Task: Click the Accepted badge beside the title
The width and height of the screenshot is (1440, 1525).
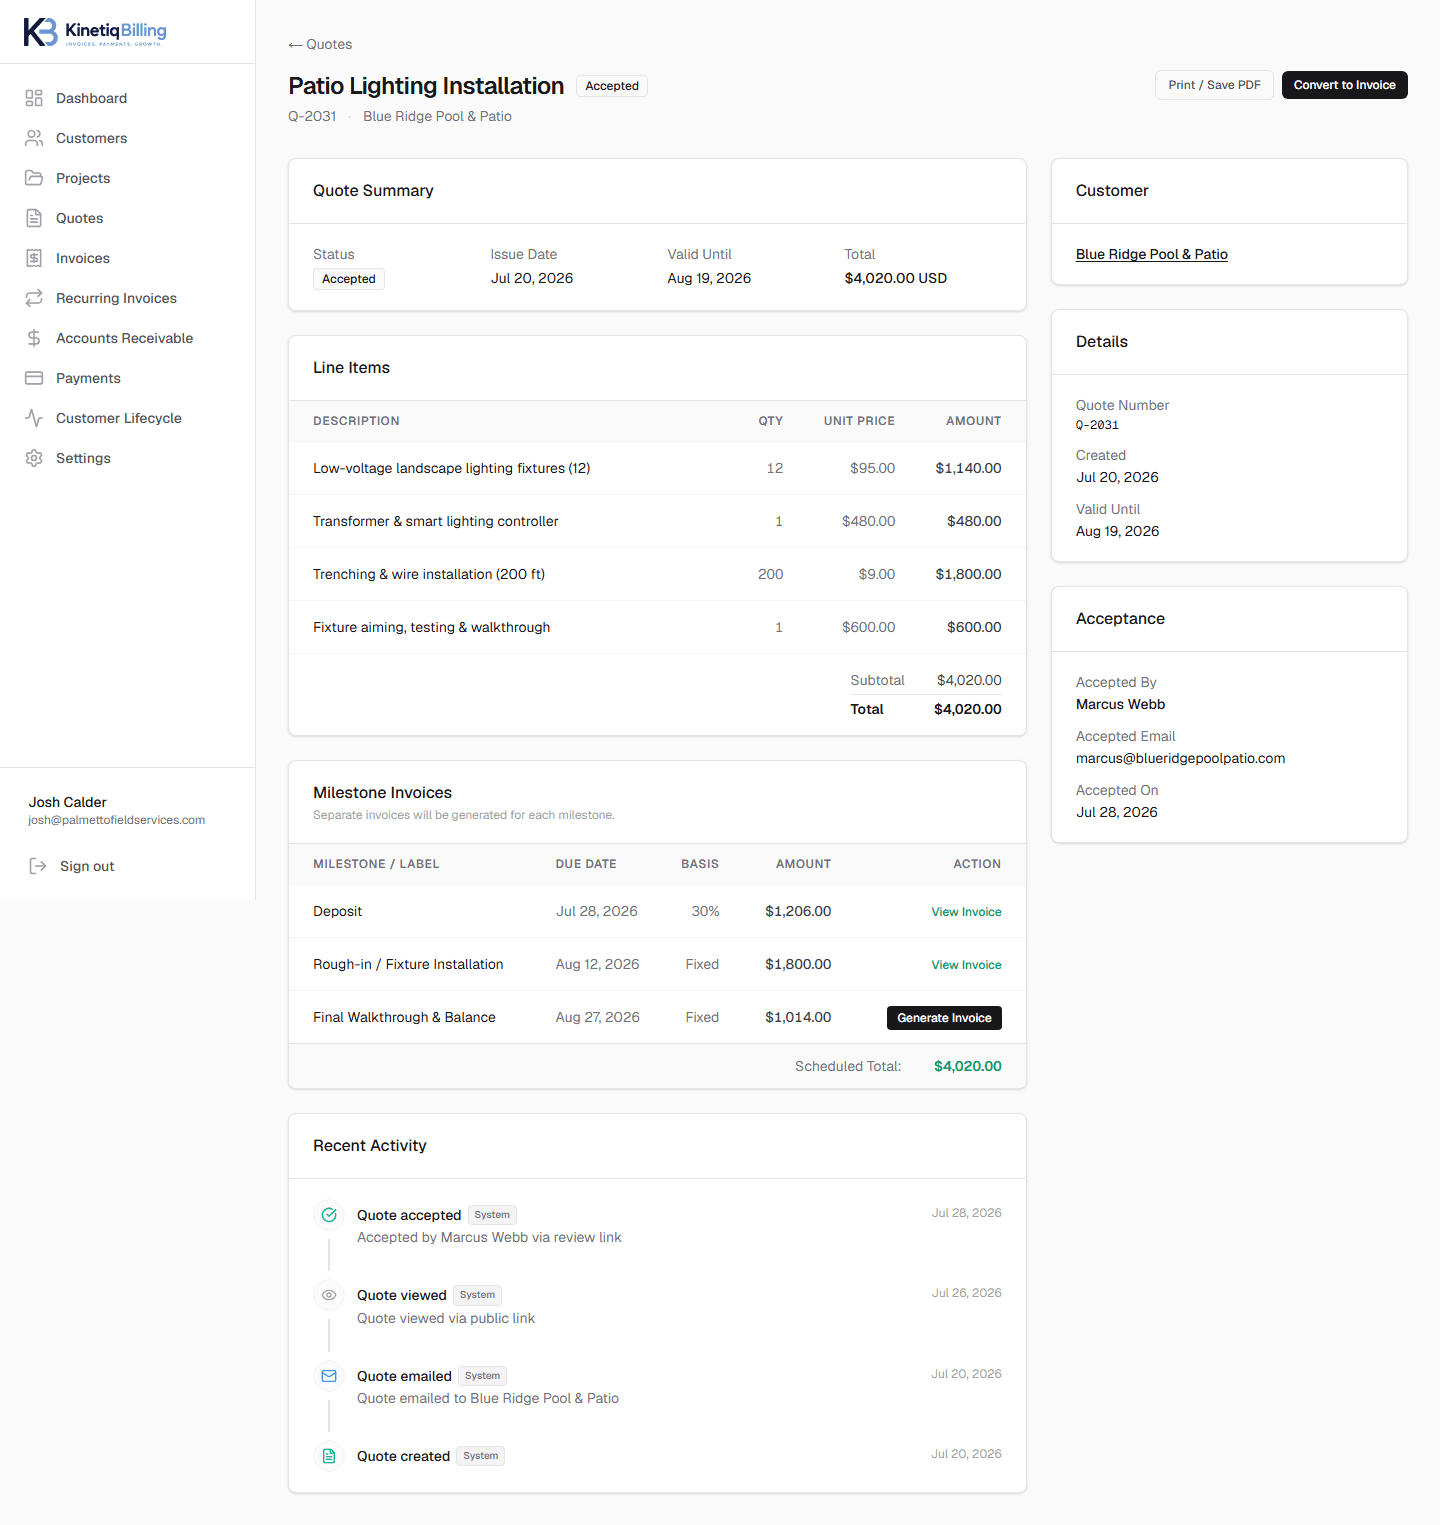Action: [x=612, y=86]
